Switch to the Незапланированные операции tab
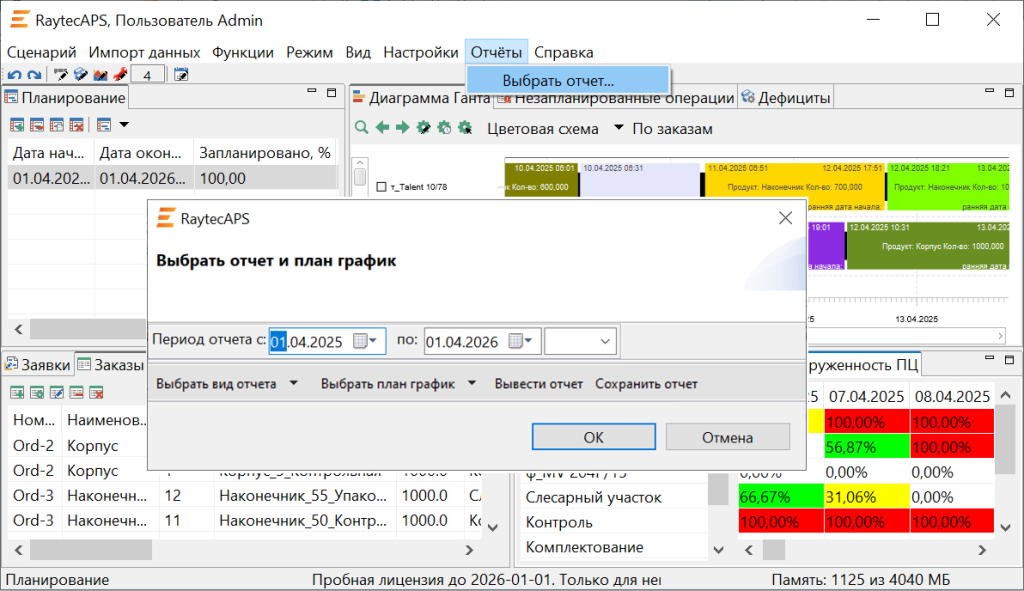 [x=616, y=98]
